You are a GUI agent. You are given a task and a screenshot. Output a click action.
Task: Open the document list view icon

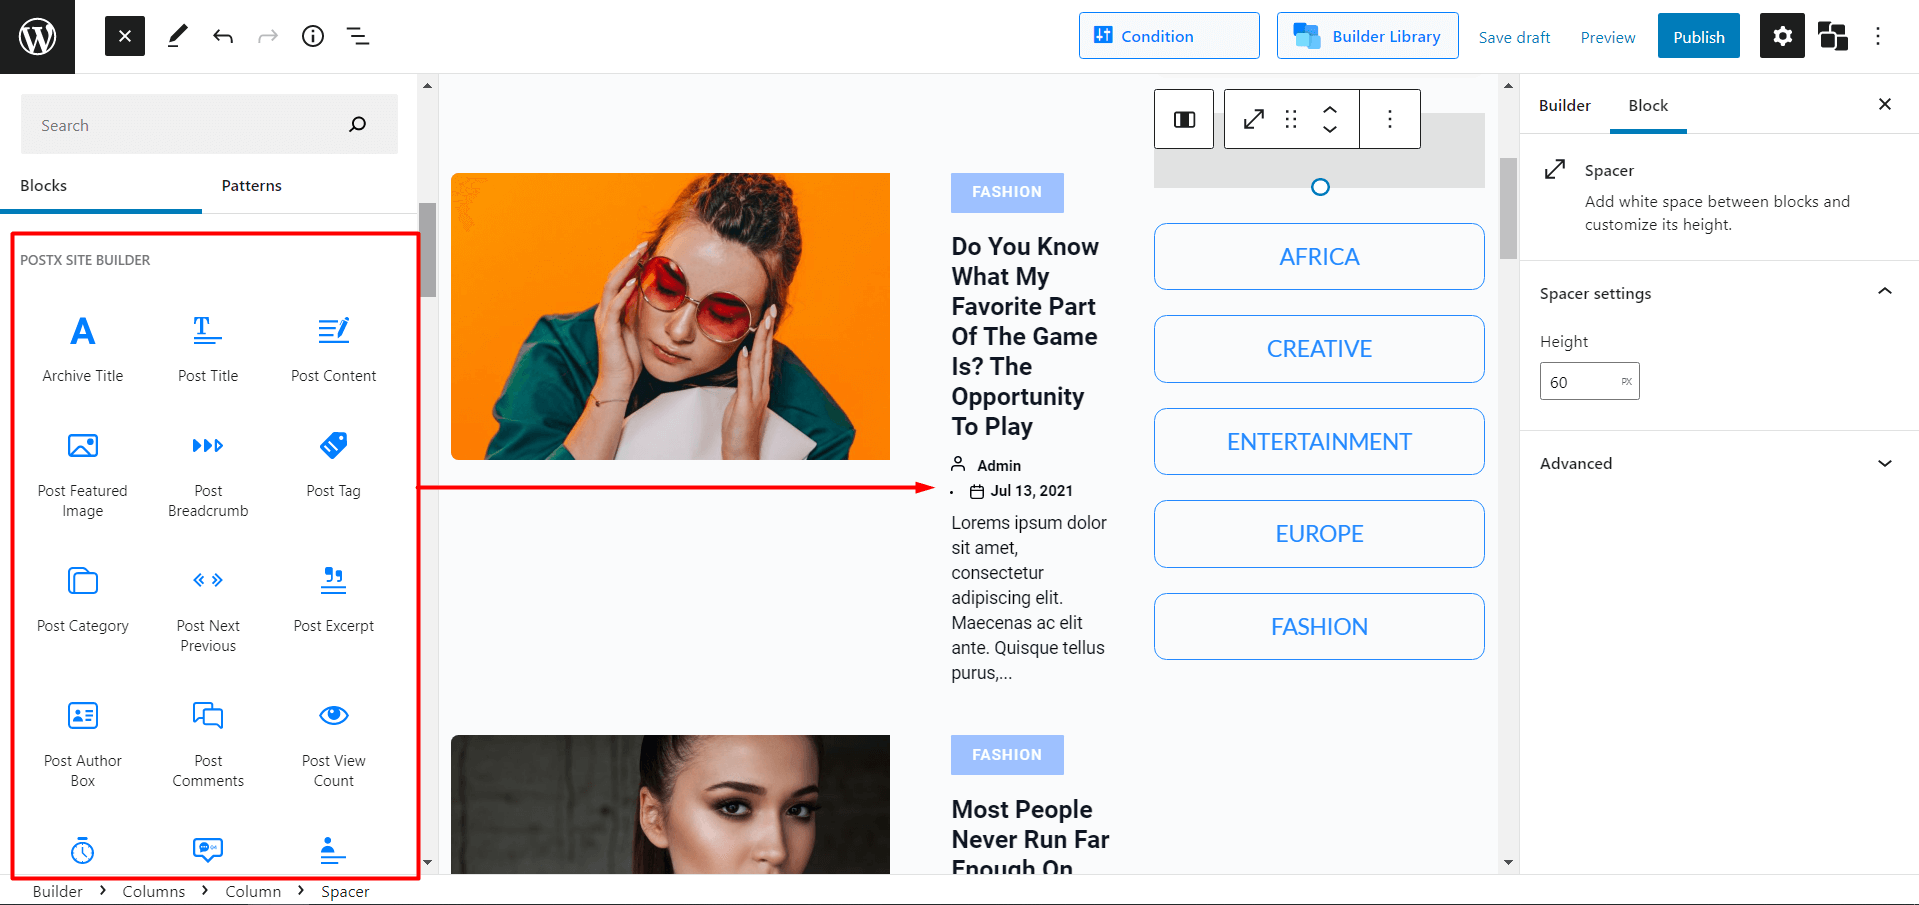pyautogui.click(x=358, y=37)
